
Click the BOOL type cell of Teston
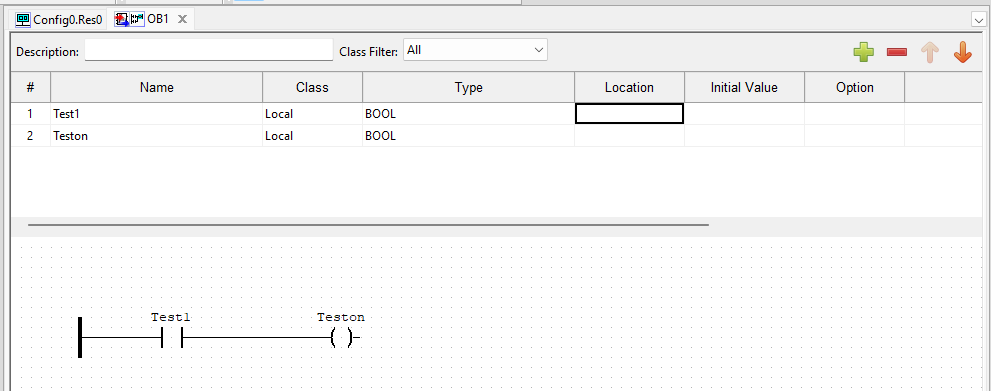click(x=468, y=136)
